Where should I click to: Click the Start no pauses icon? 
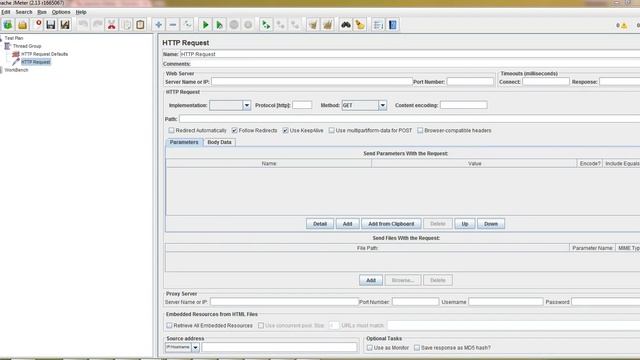tap(220, 25)
